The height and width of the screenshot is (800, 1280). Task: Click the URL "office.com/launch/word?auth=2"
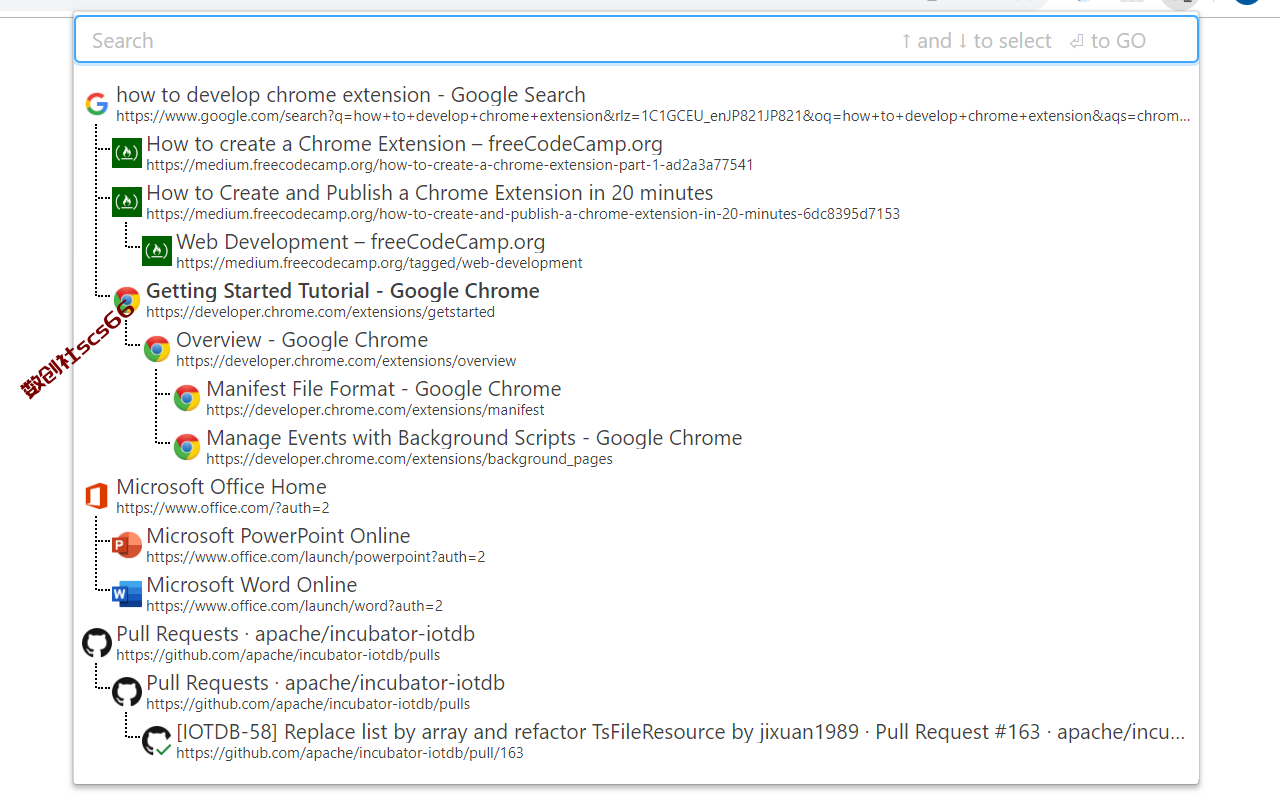point(294,606)
